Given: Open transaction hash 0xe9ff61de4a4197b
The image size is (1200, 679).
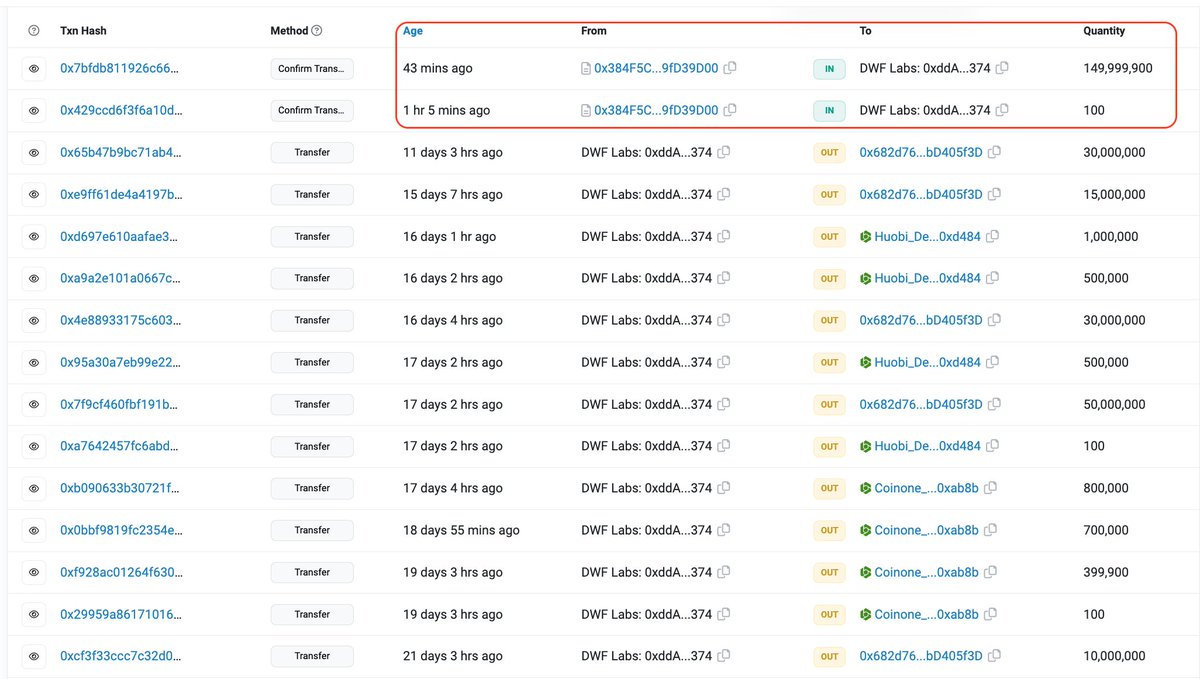Looking at the screenshot, I should pyautogui.click(x=121, y=194).
